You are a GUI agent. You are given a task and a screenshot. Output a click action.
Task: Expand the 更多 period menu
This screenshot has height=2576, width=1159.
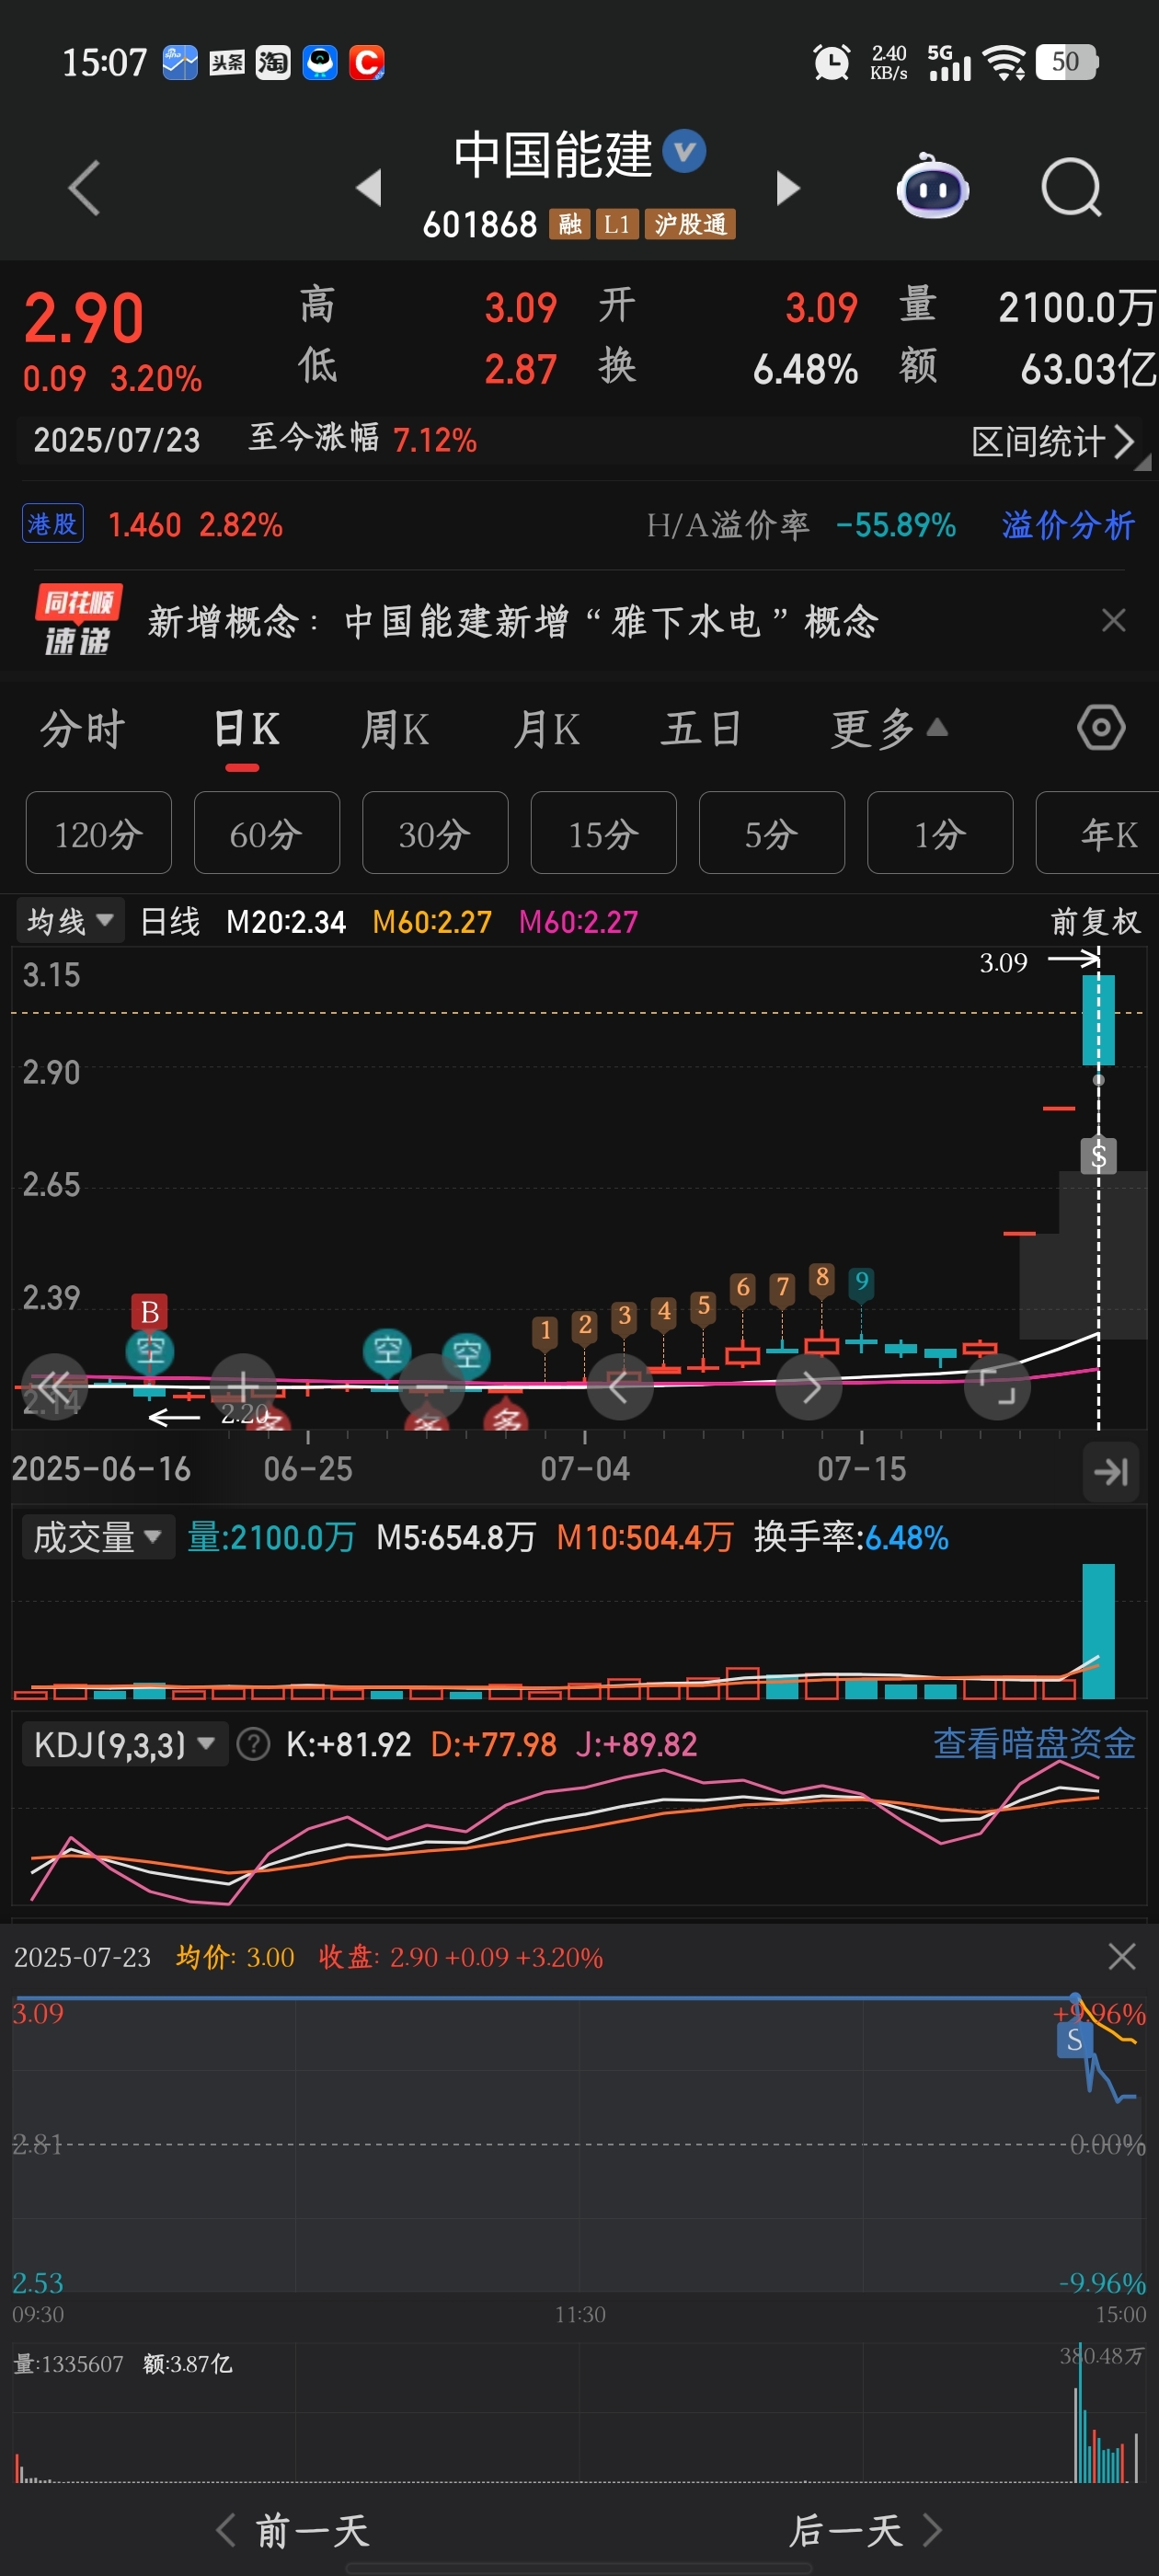tap(889, 728)
